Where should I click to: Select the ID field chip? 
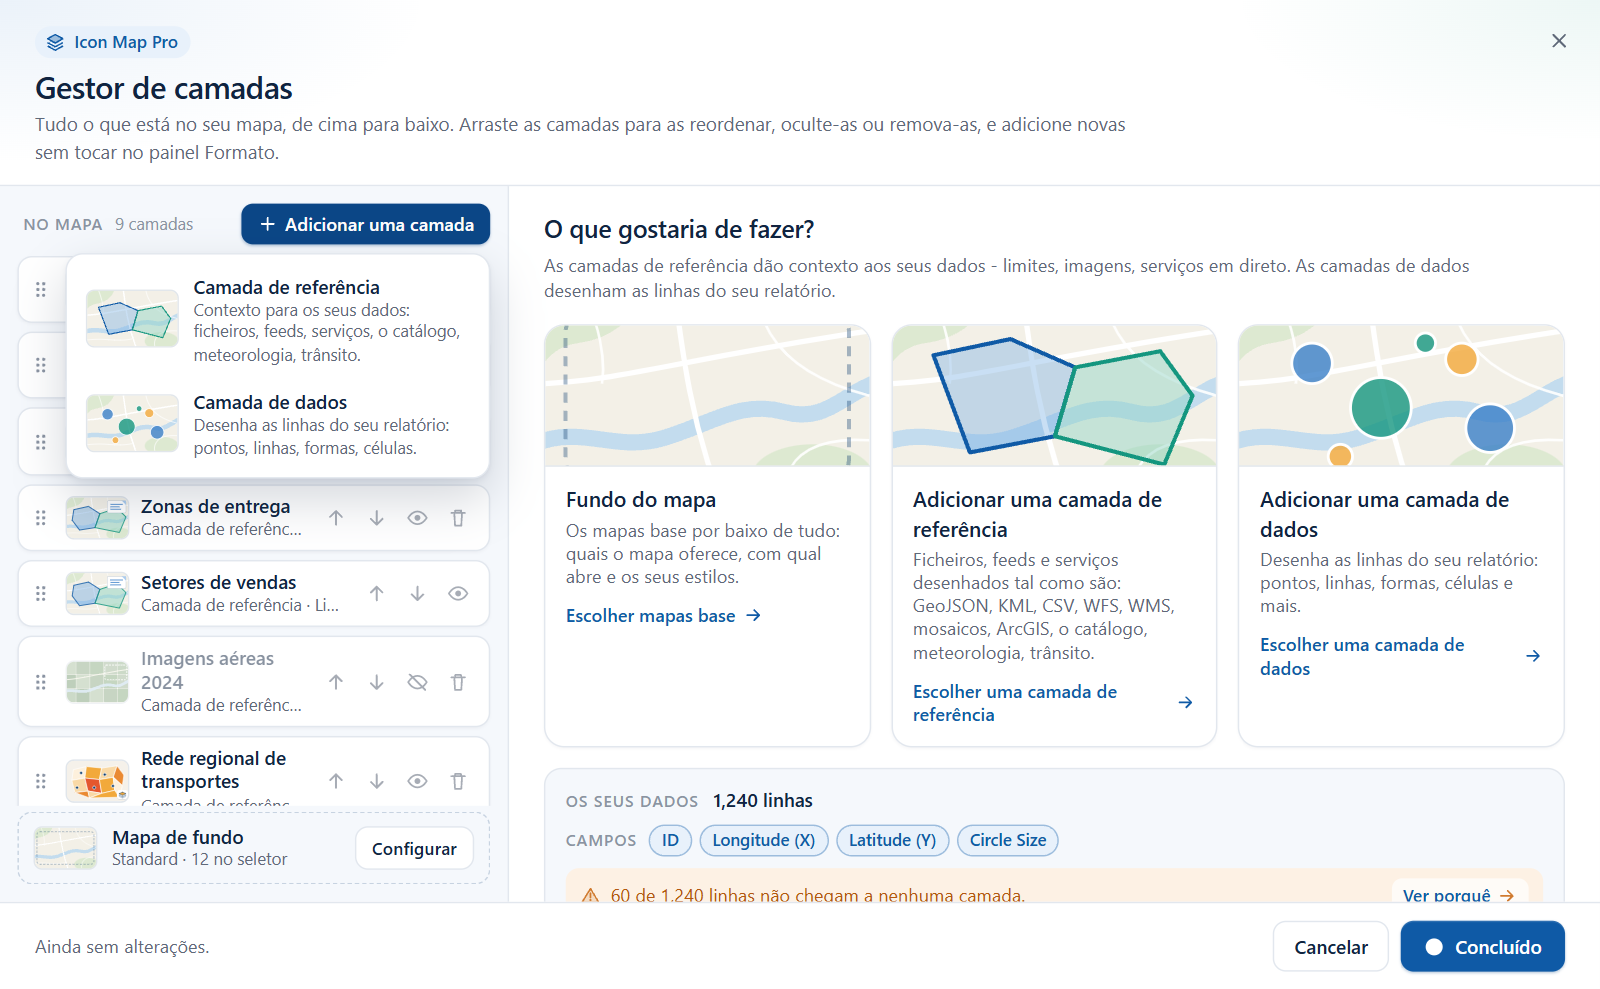[670, 840]
